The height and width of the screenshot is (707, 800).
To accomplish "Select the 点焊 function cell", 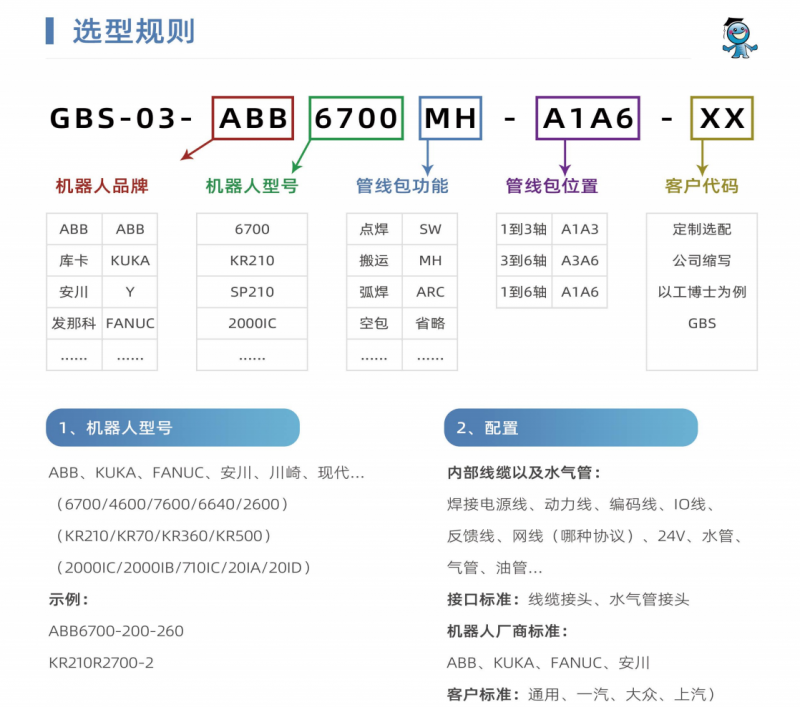I will point(374,229).
